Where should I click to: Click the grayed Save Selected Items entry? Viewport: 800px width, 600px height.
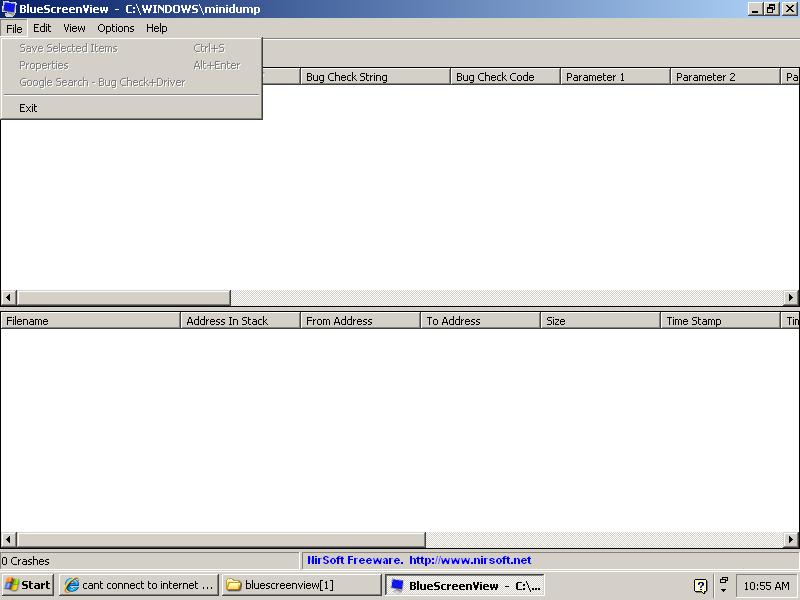click(132, 48)
